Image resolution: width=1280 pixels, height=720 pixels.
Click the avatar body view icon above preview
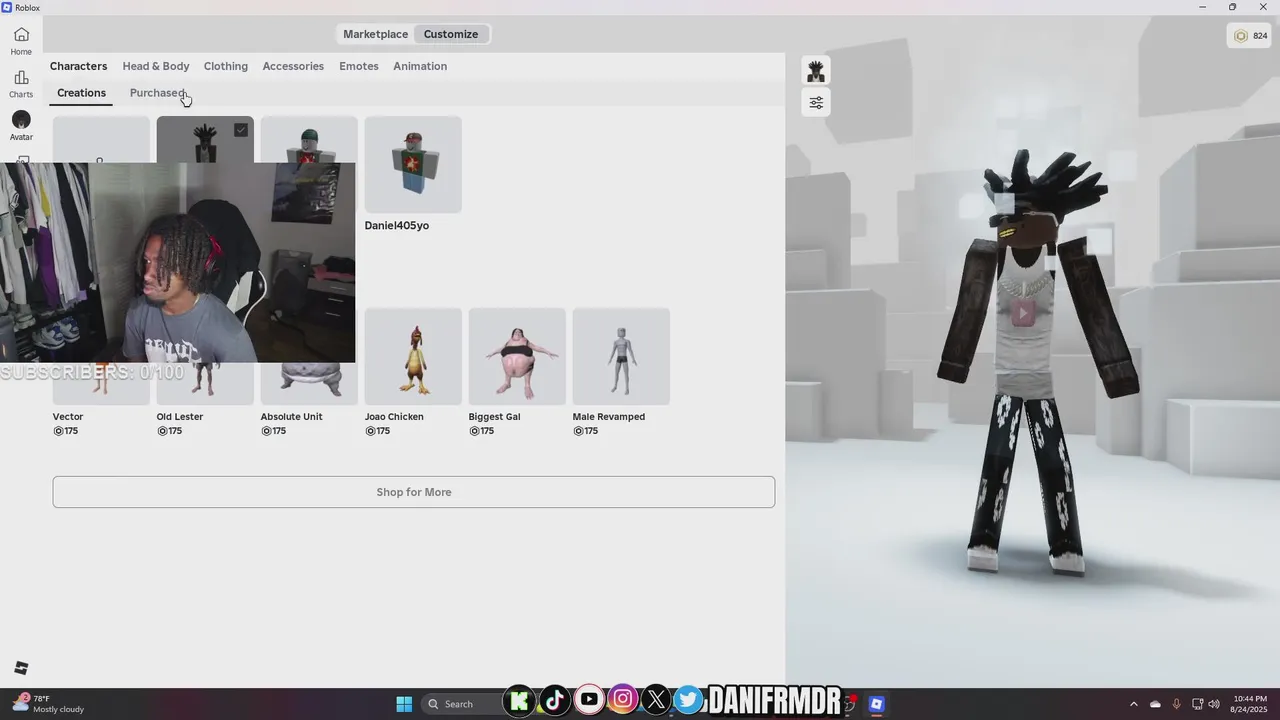pyautogui.click(x=816, y=71)
